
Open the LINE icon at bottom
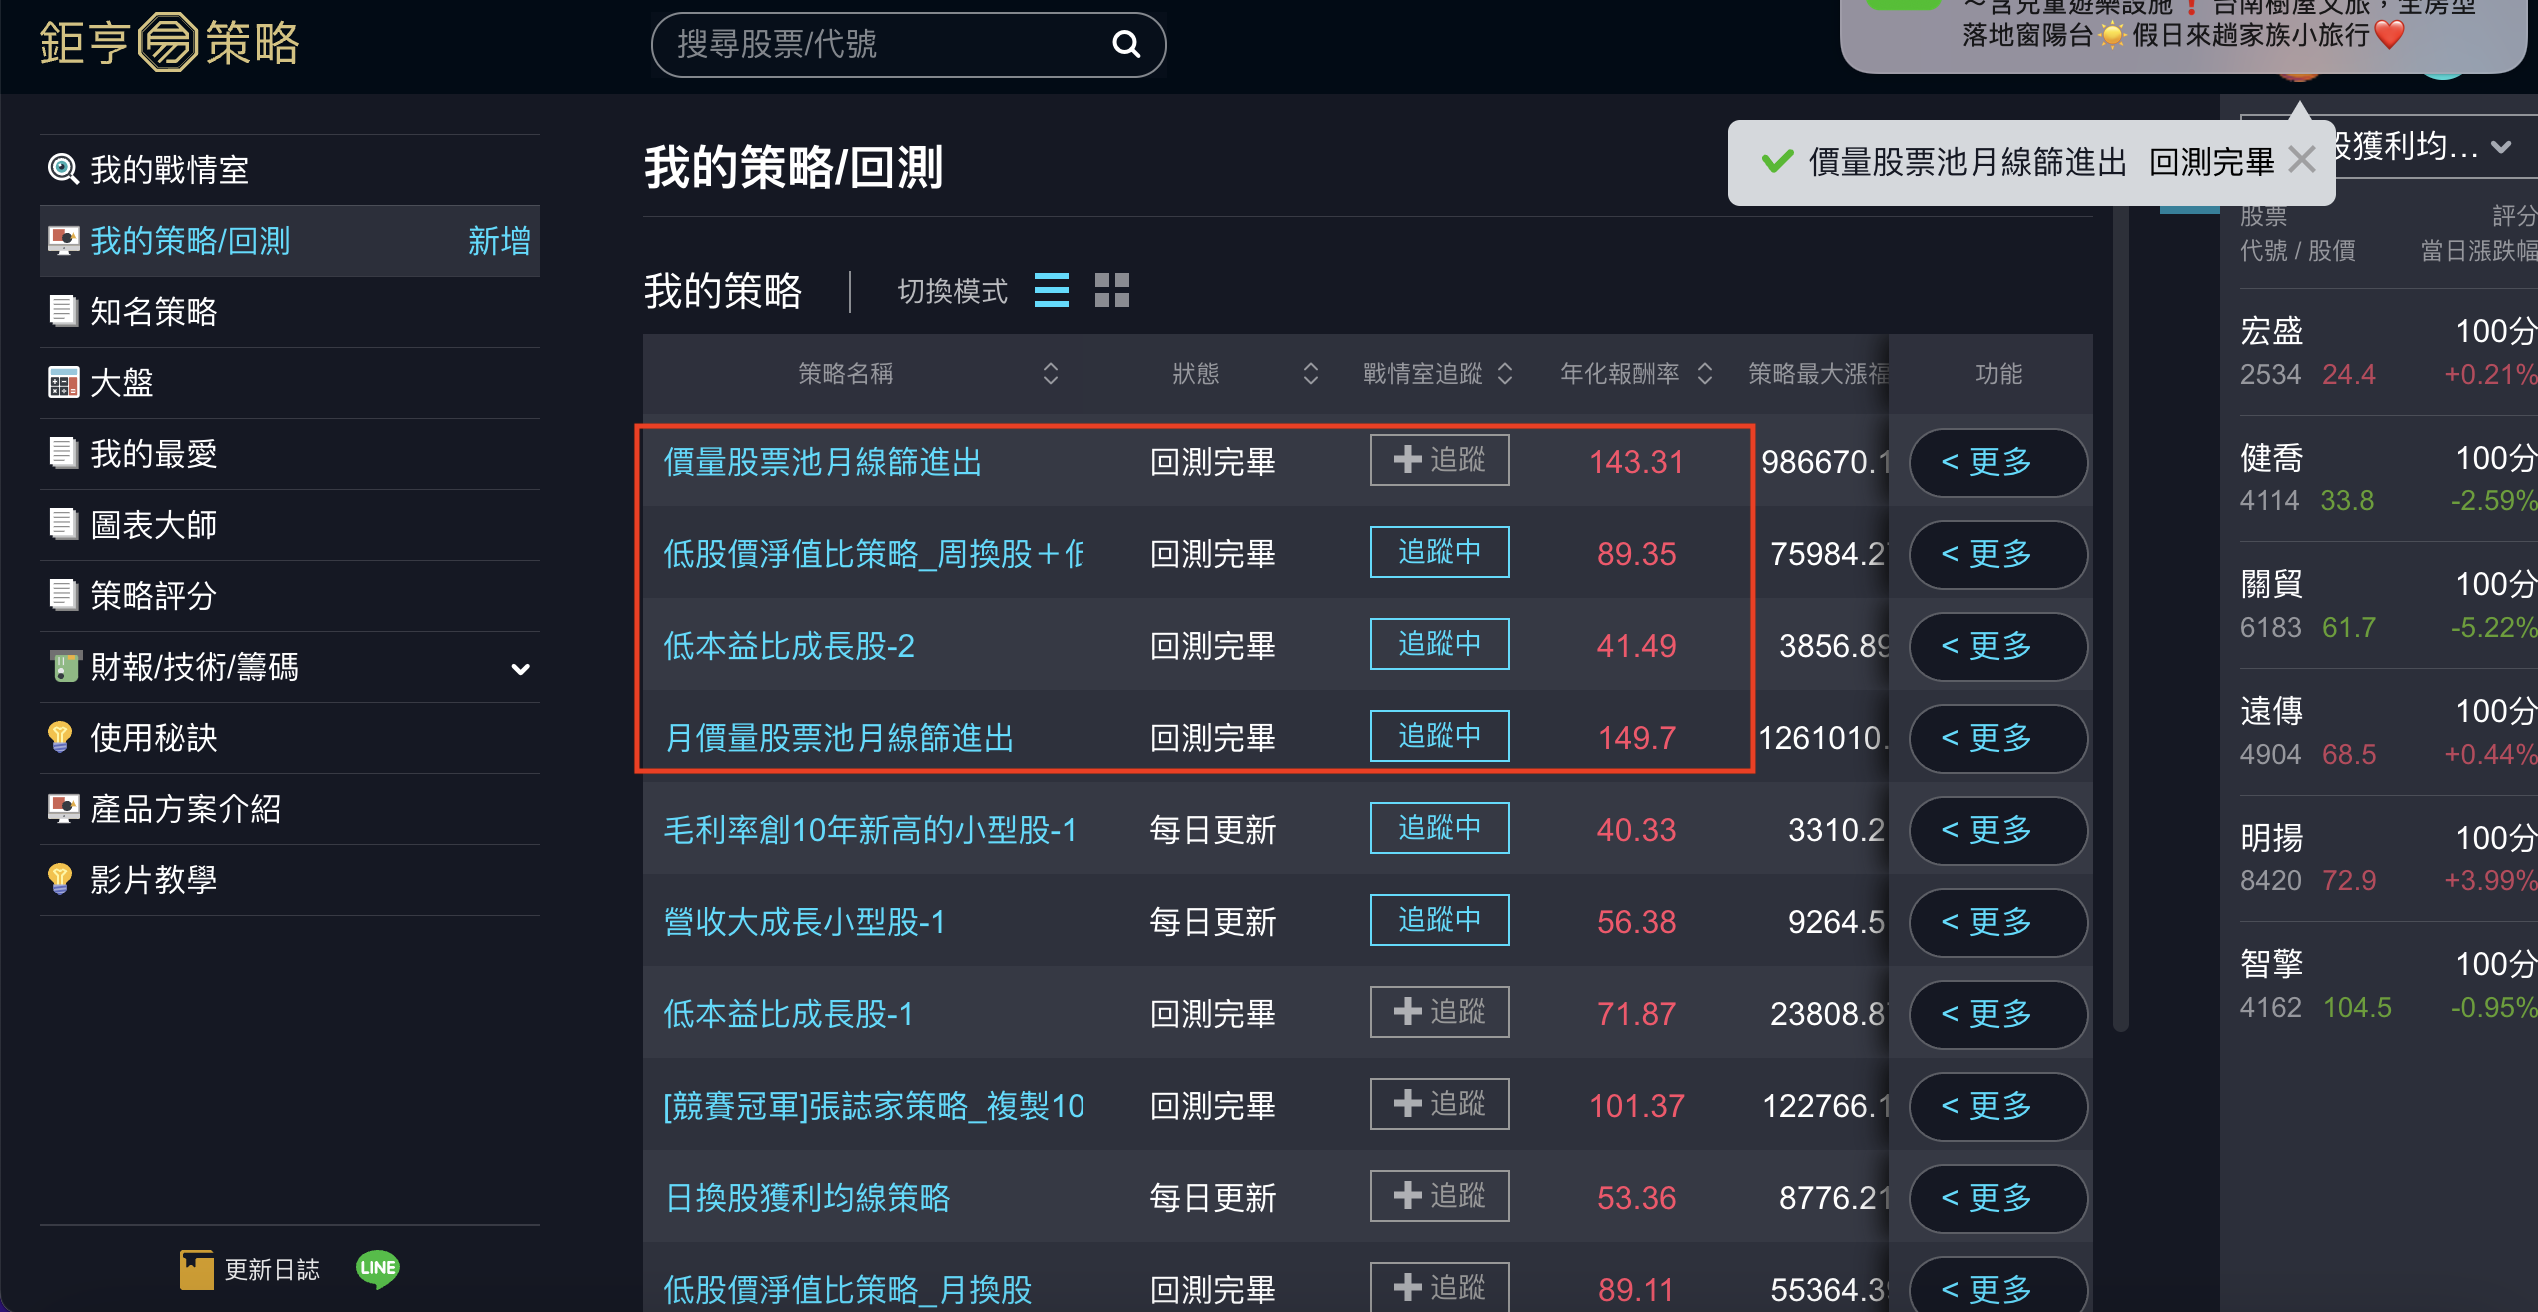pyautogui.click(x=377, y=1268)
